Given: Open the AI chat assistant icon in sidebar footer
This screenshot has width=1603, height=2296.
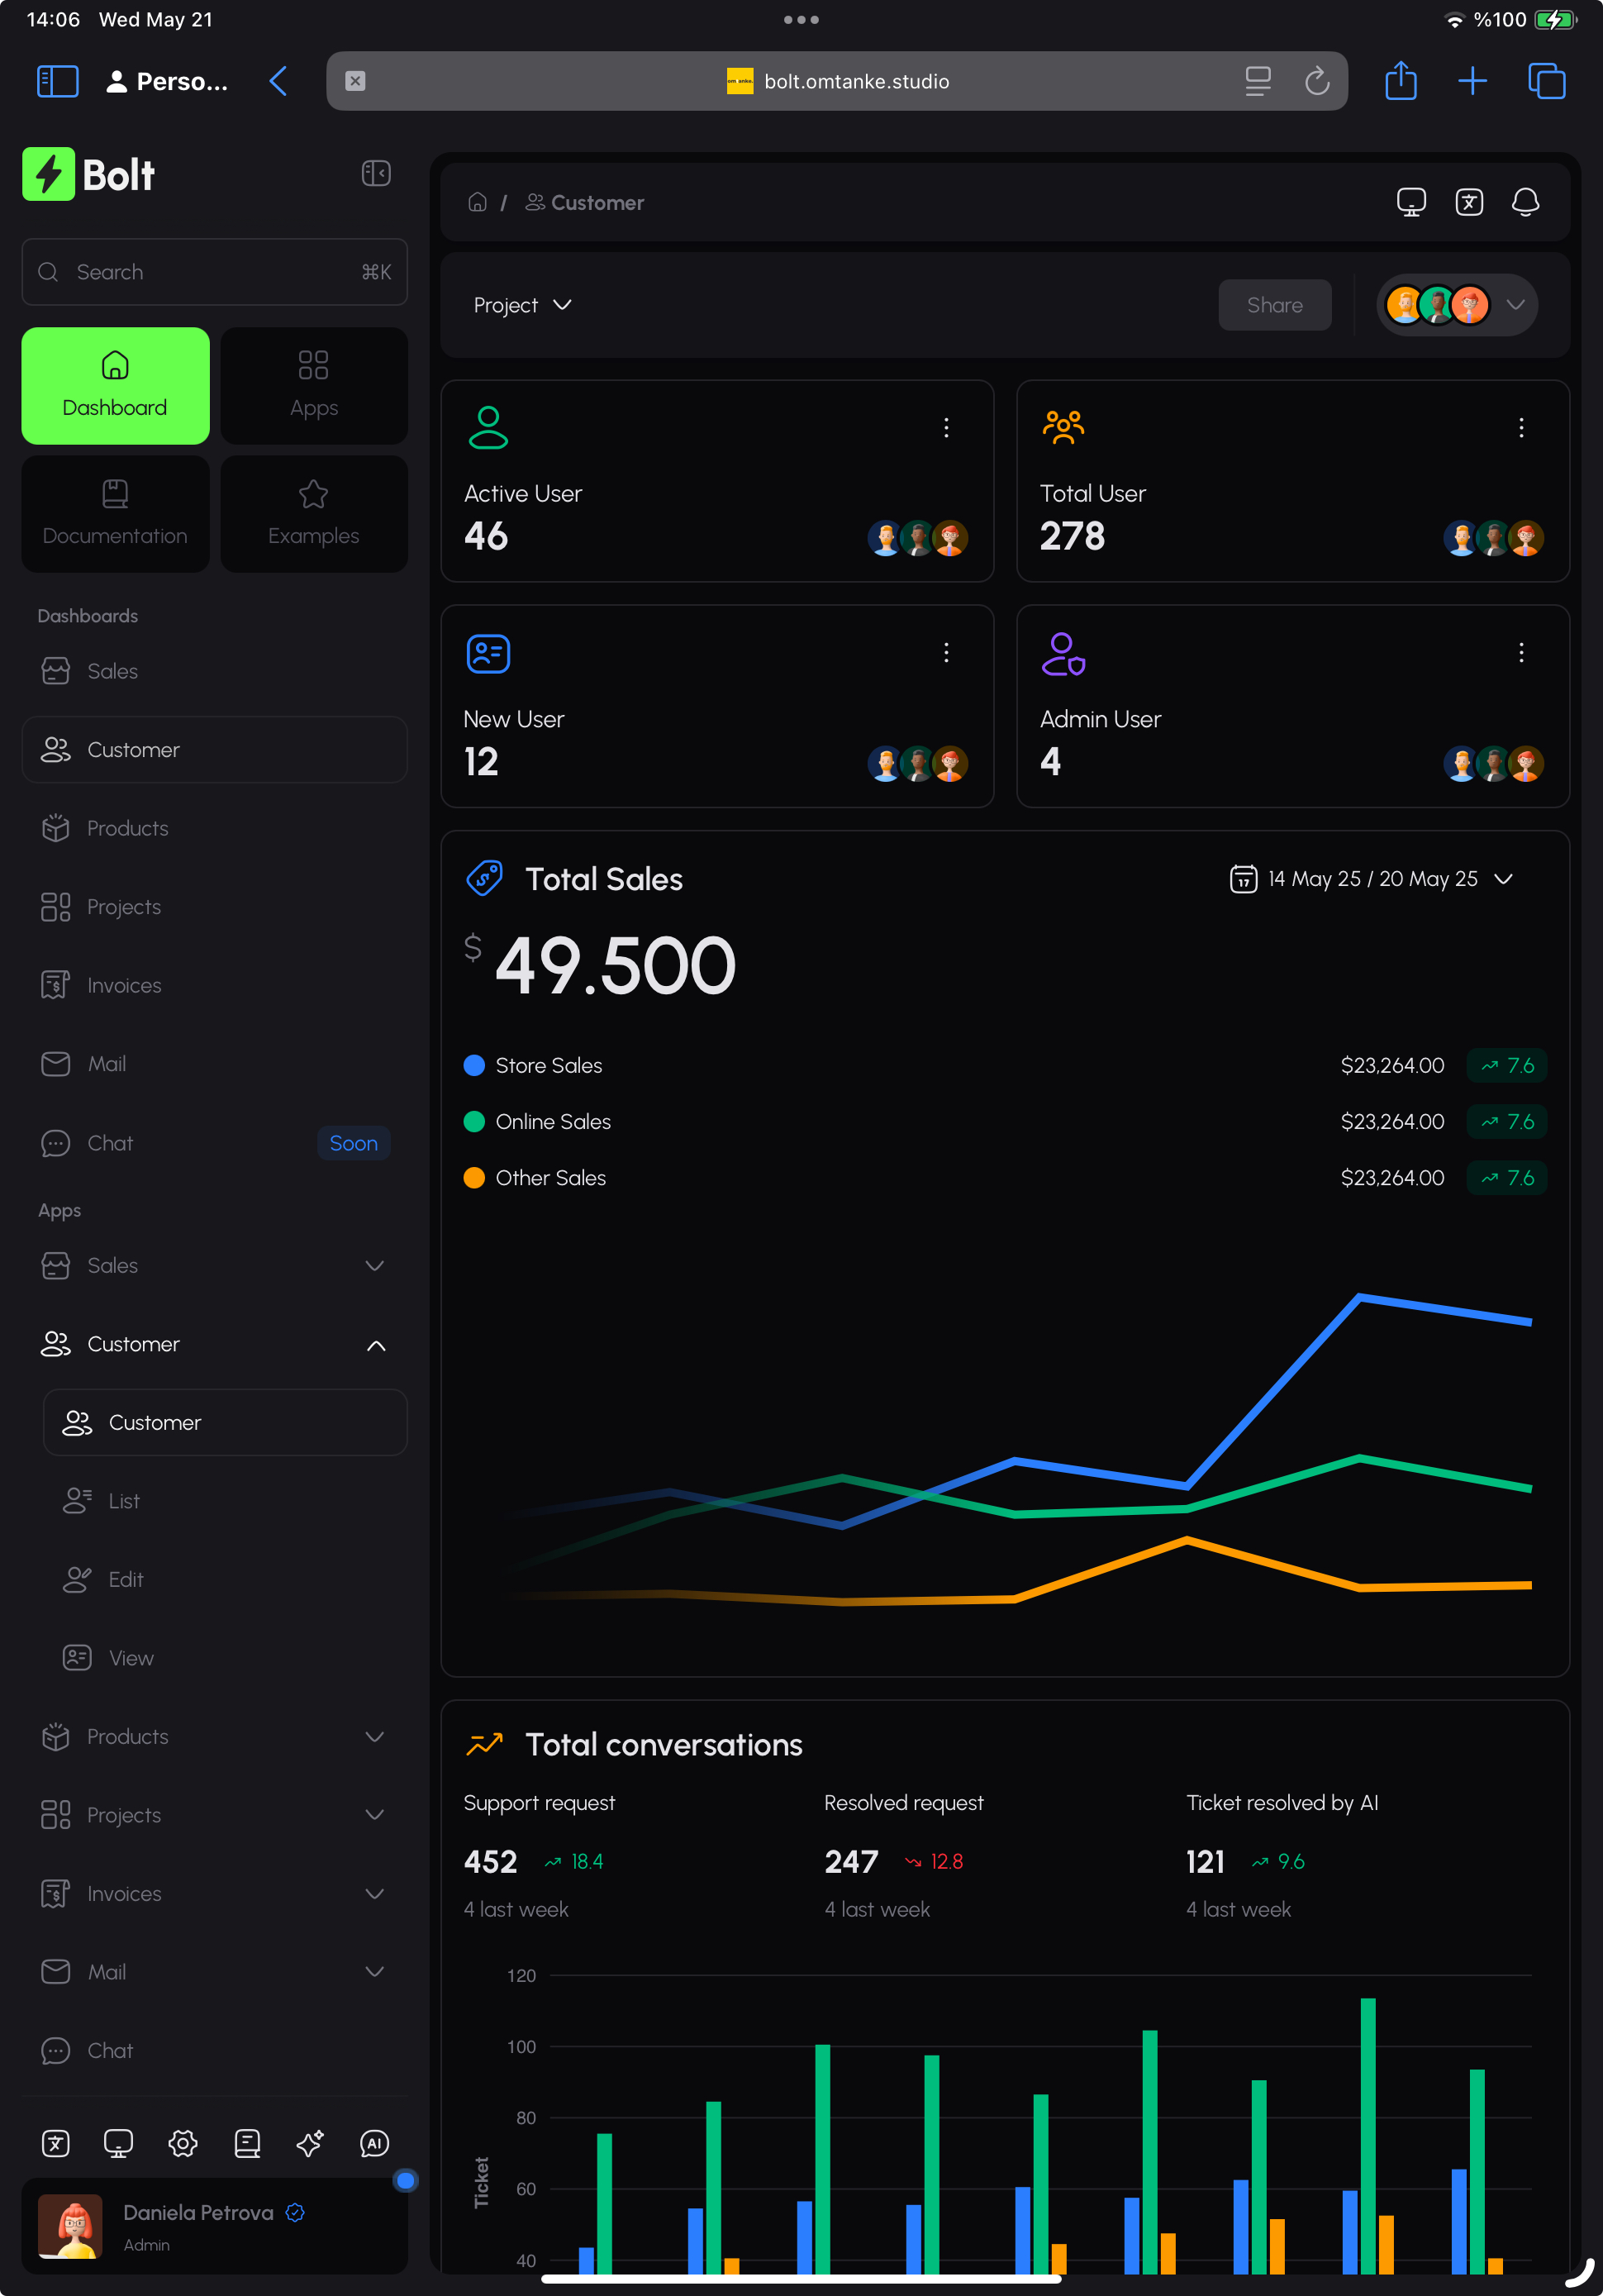Looking at the screenshot, I should click(x=374, y=2144).
